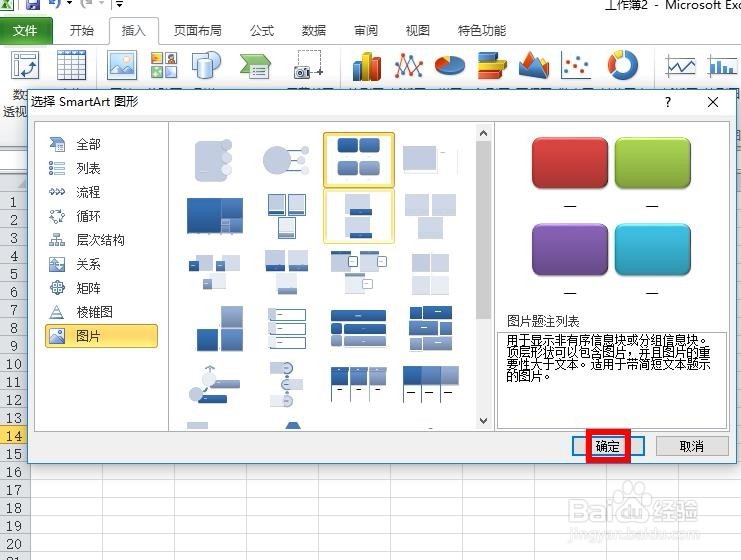This screenshot has height=560, width=741.
Task: Select the three horizontal blue bars layout
Action: click(359, 328)
